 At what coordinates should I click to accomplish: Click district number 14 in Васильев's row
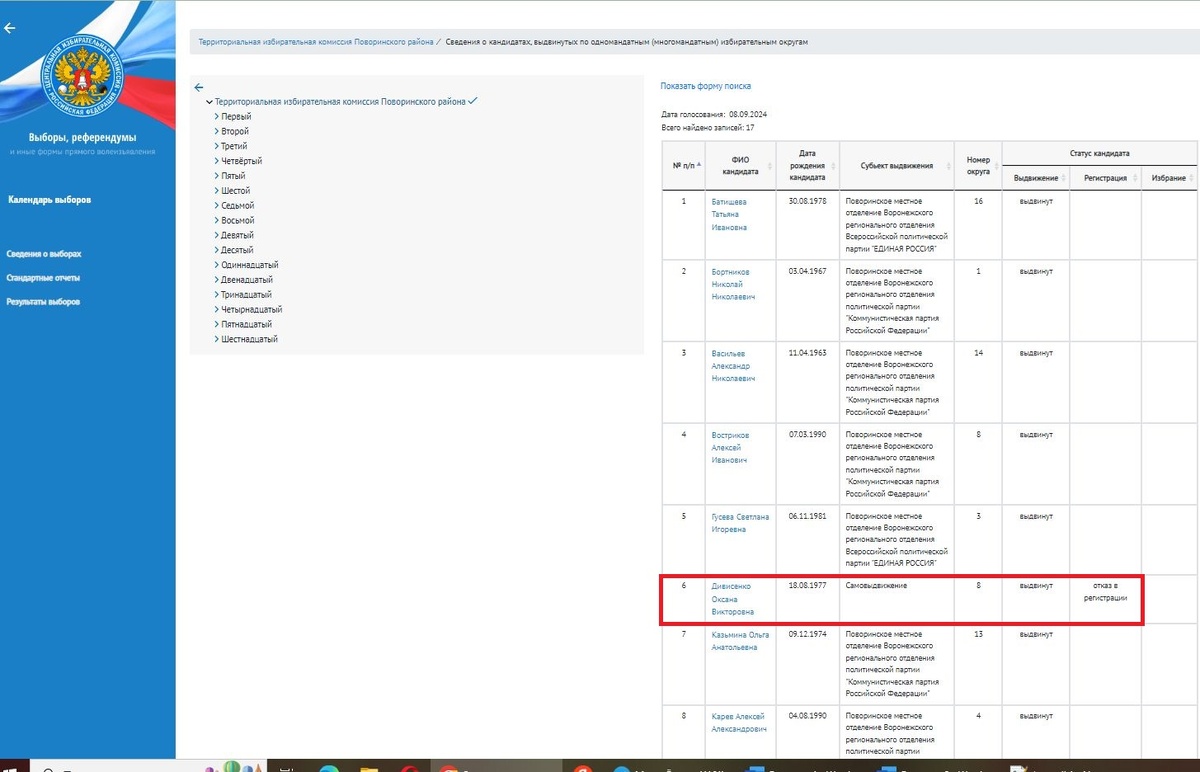pos(978,353)
